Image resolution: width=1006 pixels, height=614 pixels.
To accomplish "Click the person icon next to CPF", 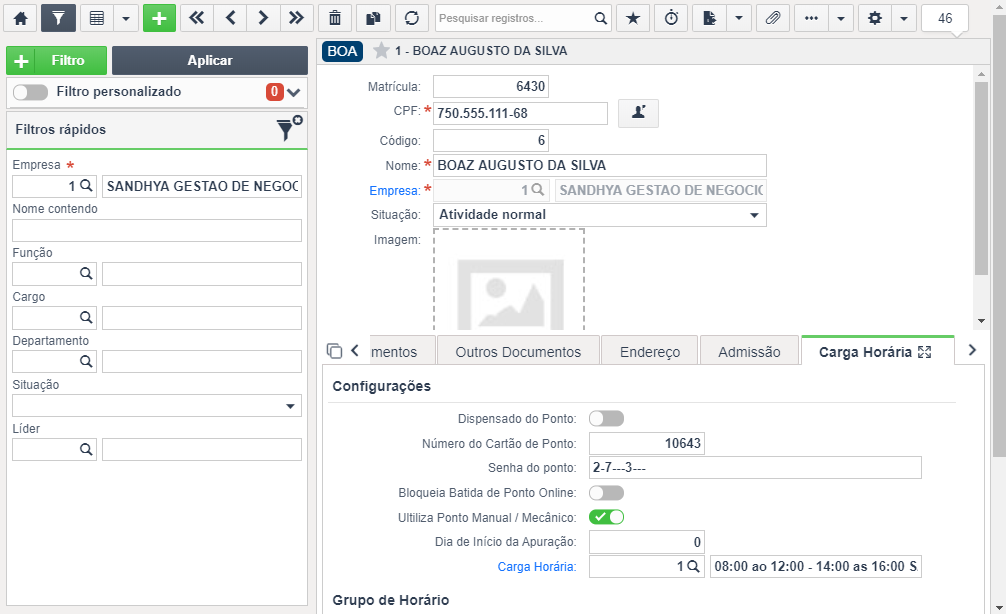I will pyautogui.click(x=638, y=113).
